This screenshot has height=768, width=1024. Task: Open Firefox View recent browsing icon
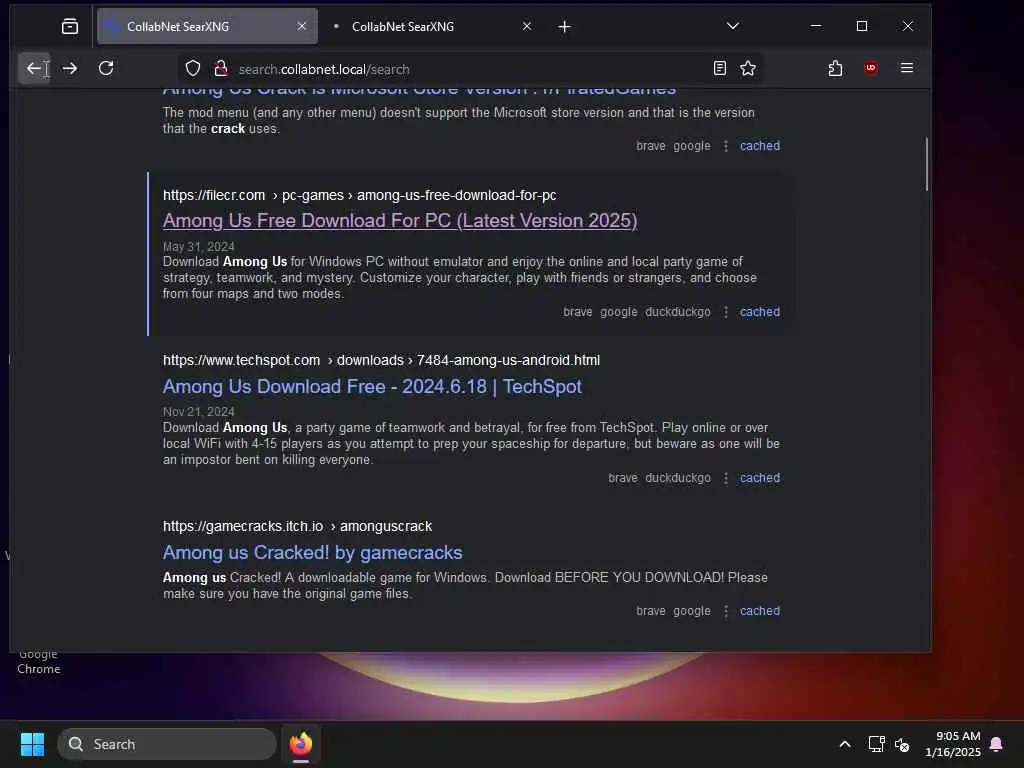coord(70,26)
